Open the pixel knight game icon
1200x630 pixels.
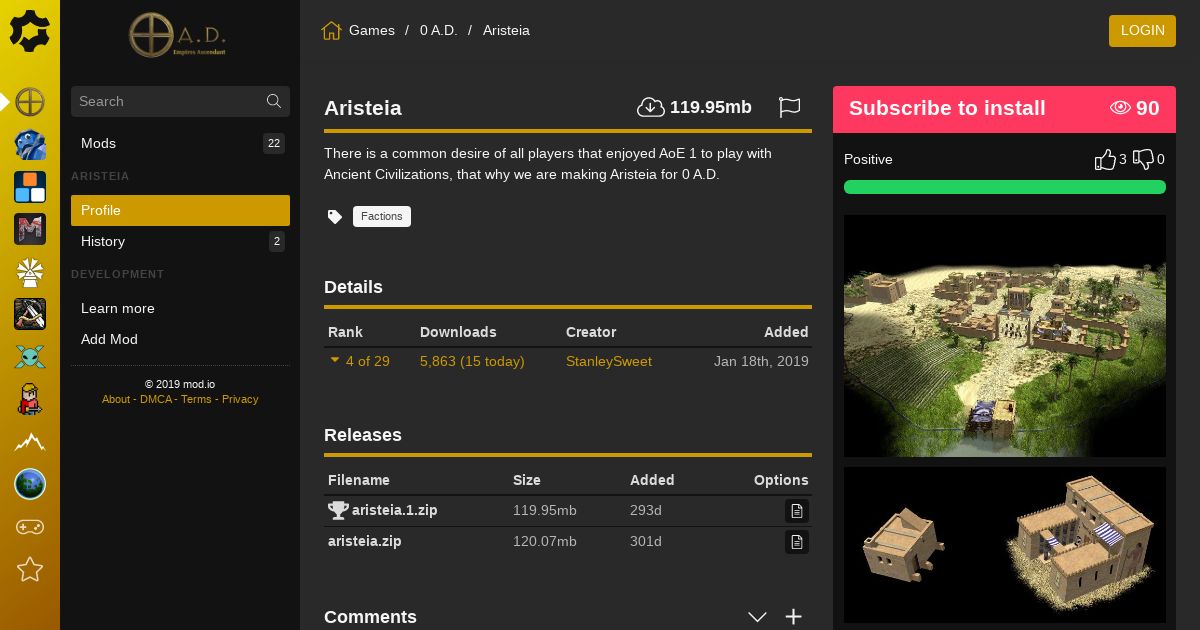coord(30,399)
